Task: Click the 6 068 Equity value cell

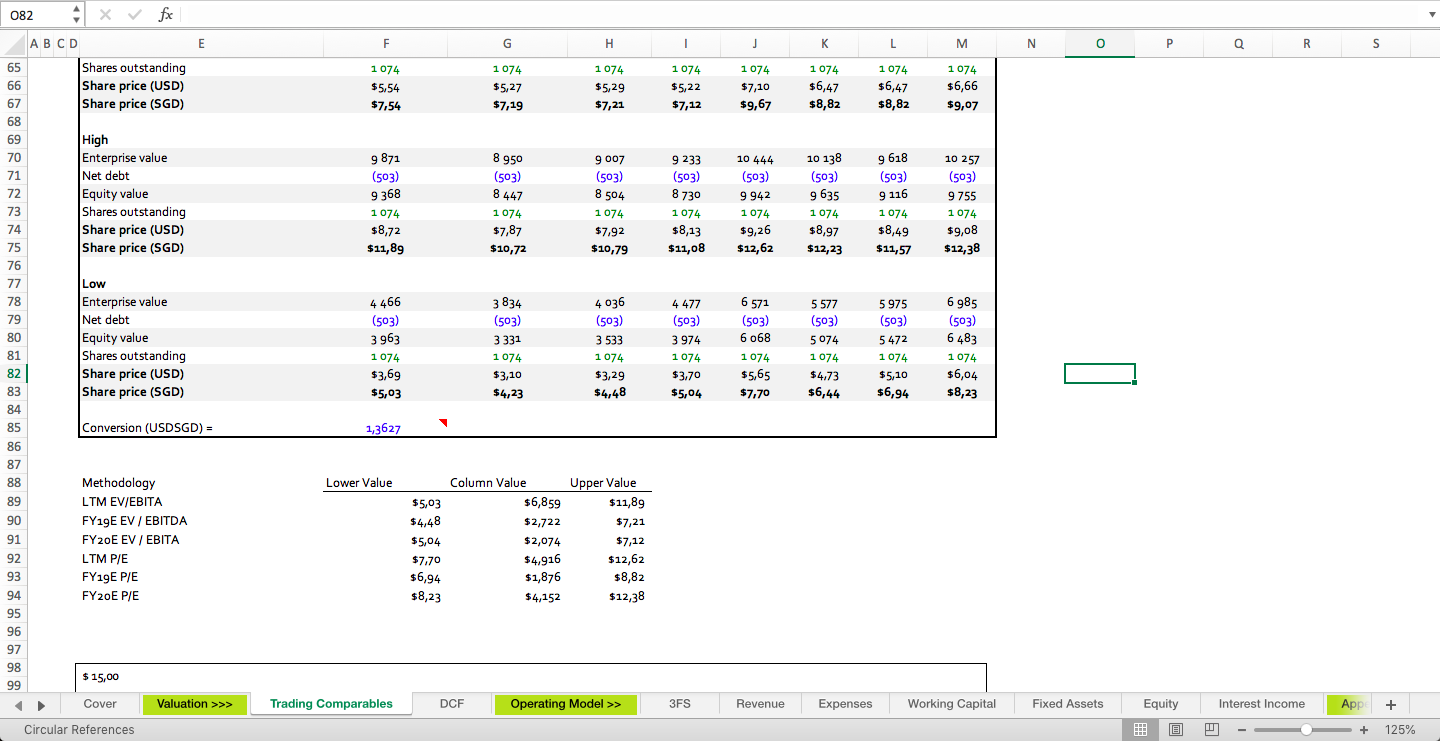Action: 755,339
